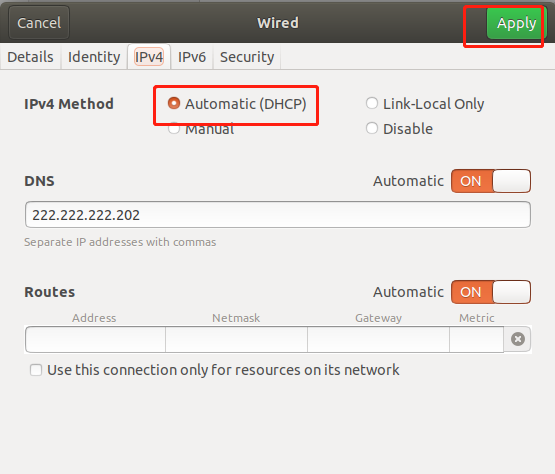The height and width of the screenshot is (474, 555).
Task: Toggle the DNS Automatic switch
Action: (x=491, y=181)
